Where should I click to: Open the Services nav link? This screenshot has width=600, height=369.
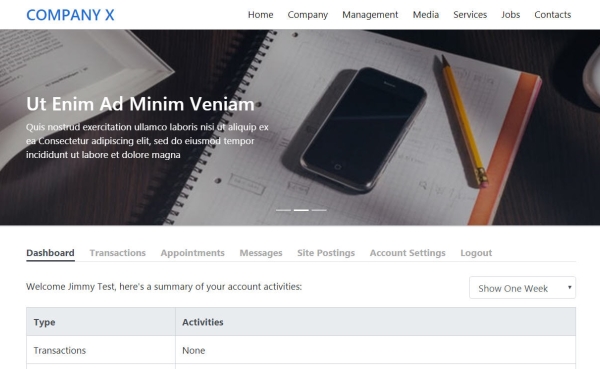click(470, 15)
